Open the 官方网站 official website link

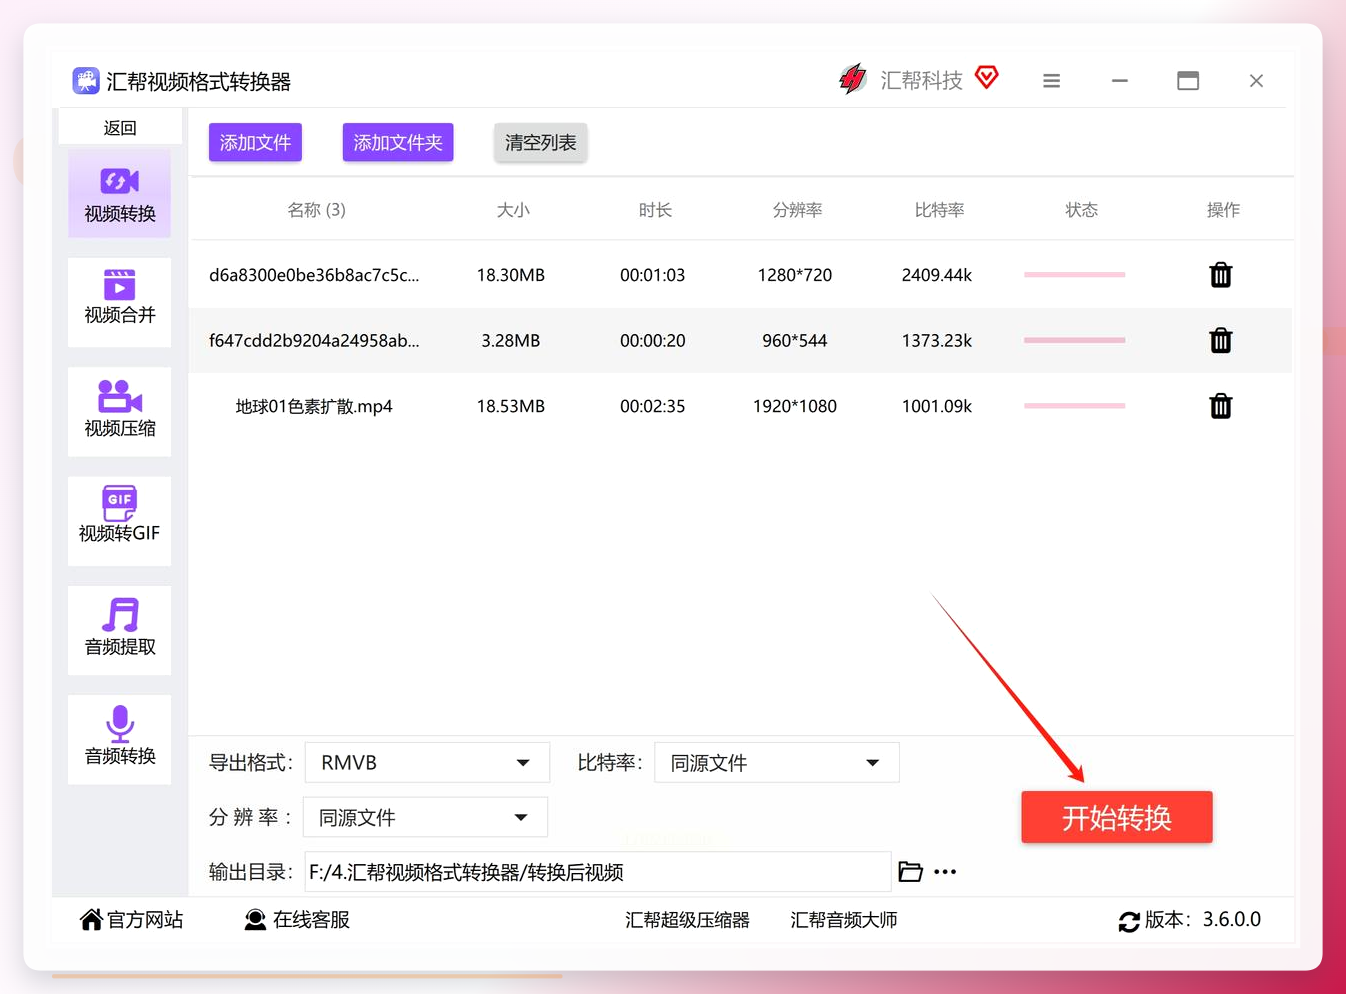click(x=131, y=920)
